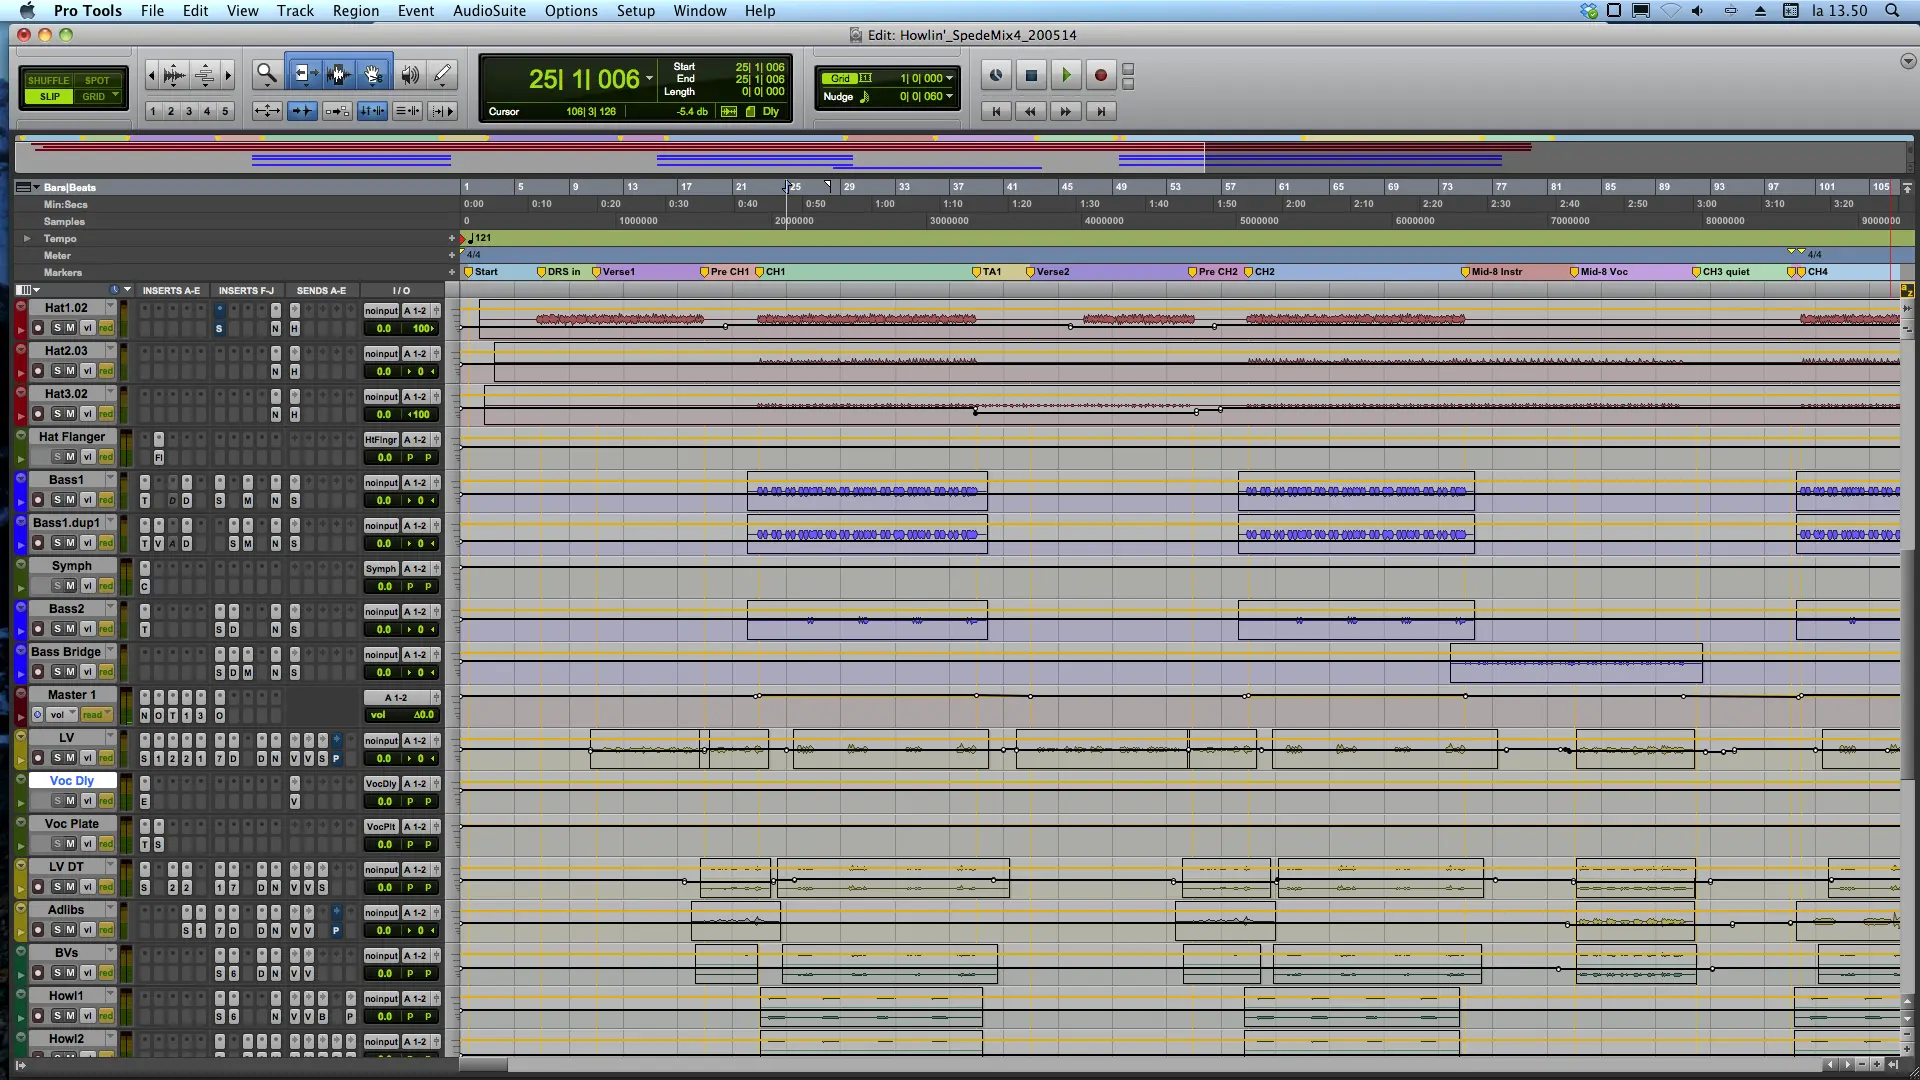The height and width of the screenshot is (1080, 1920).
Task: Click the Online (sync) transport button
Action: coord(996,75)
